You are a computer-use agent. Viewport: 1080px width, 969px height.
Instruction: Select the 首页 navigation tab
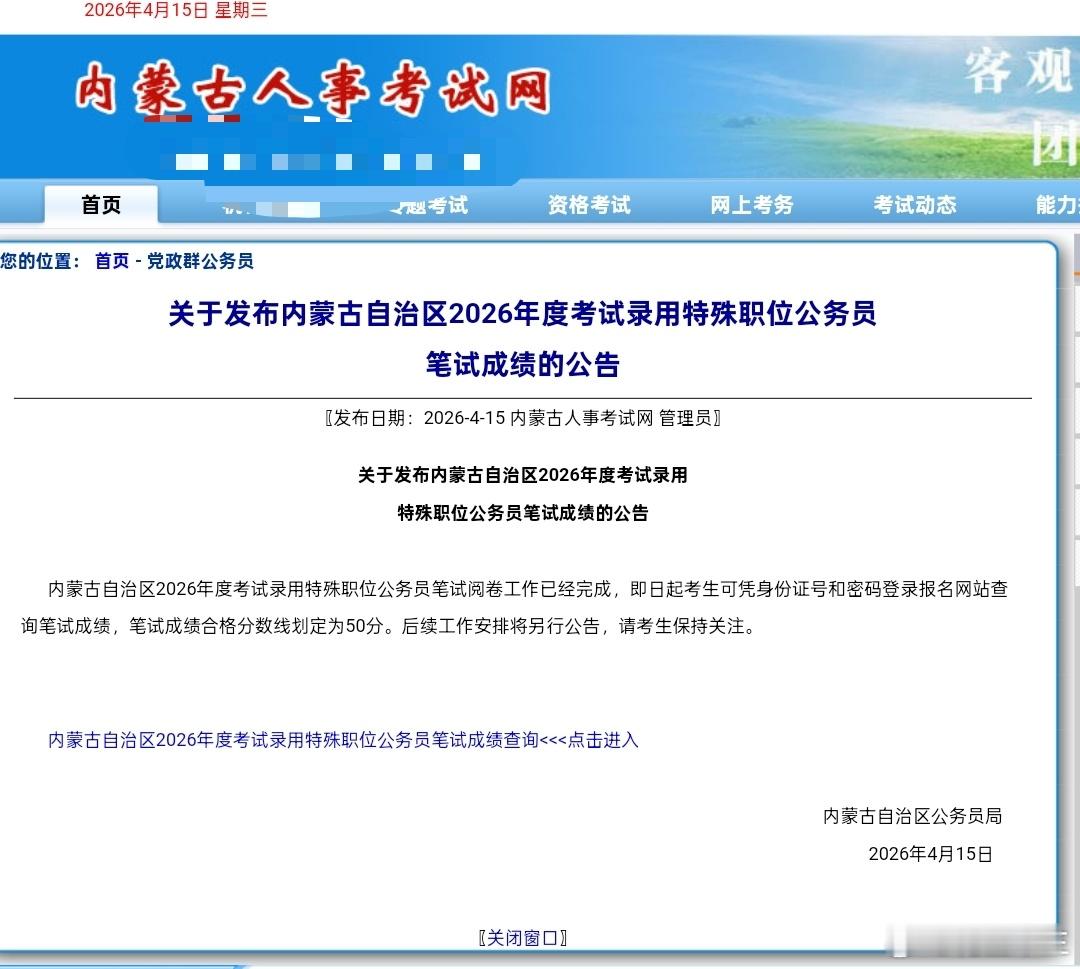100,205
